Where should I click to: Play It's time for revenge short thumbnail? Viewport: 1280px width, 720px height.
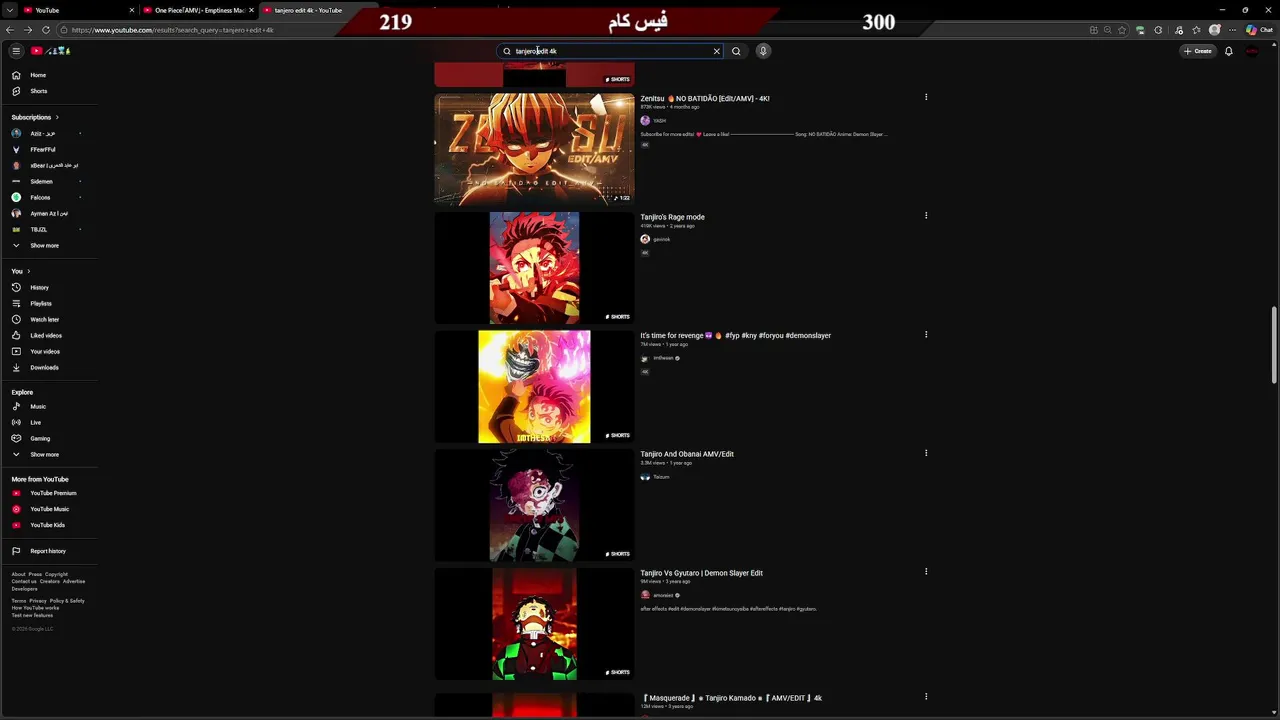pyautogui.click(x=534, y=386)
